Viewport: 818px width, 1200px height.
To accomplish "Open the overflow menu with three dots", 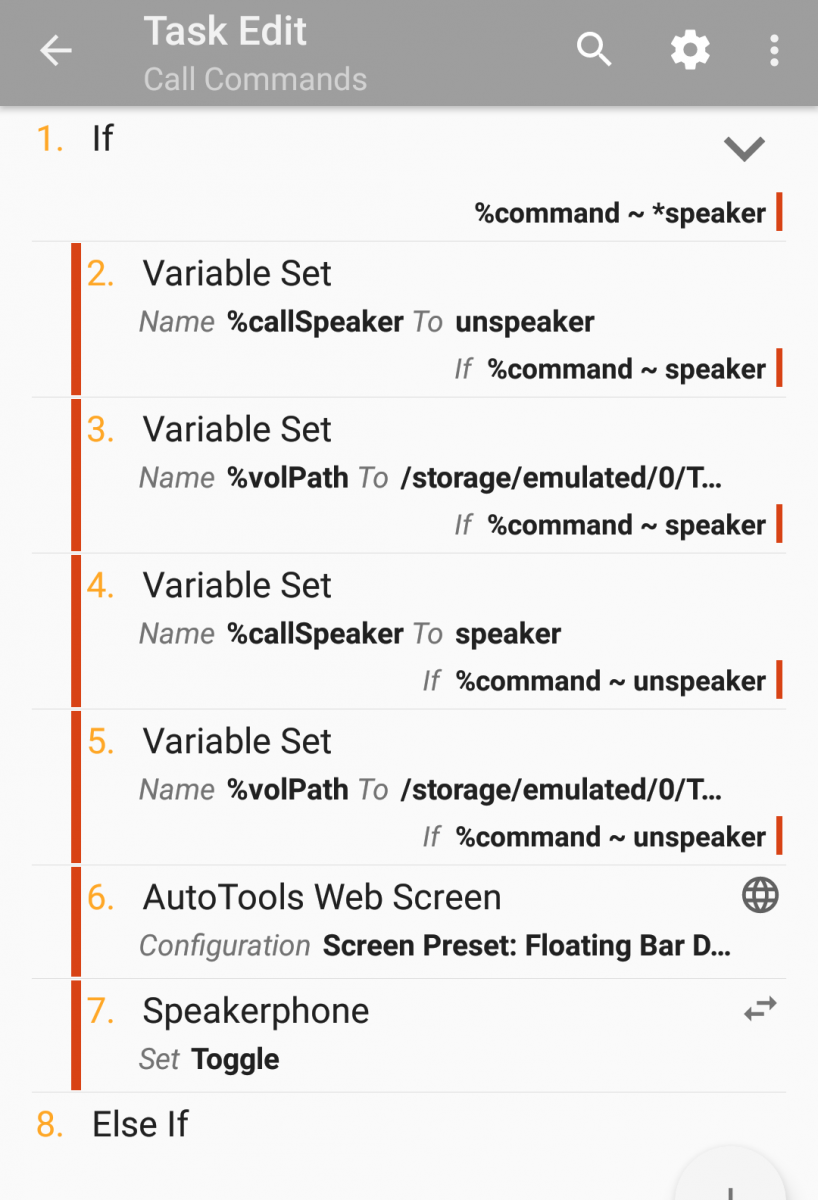I will tap(775, 49).
